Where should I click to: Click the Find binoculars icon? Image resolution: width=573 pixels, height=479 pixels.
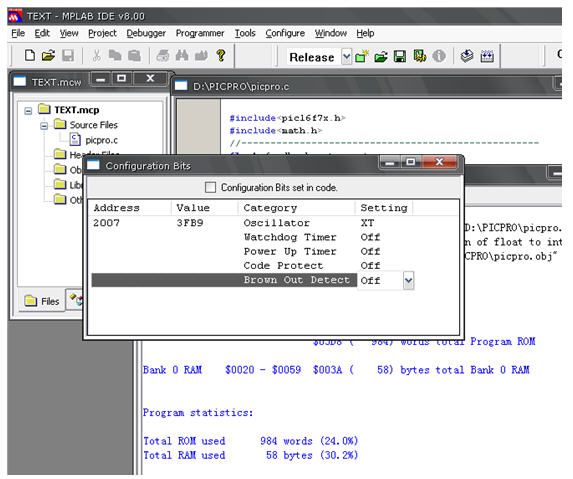click(x=182, y=56)
